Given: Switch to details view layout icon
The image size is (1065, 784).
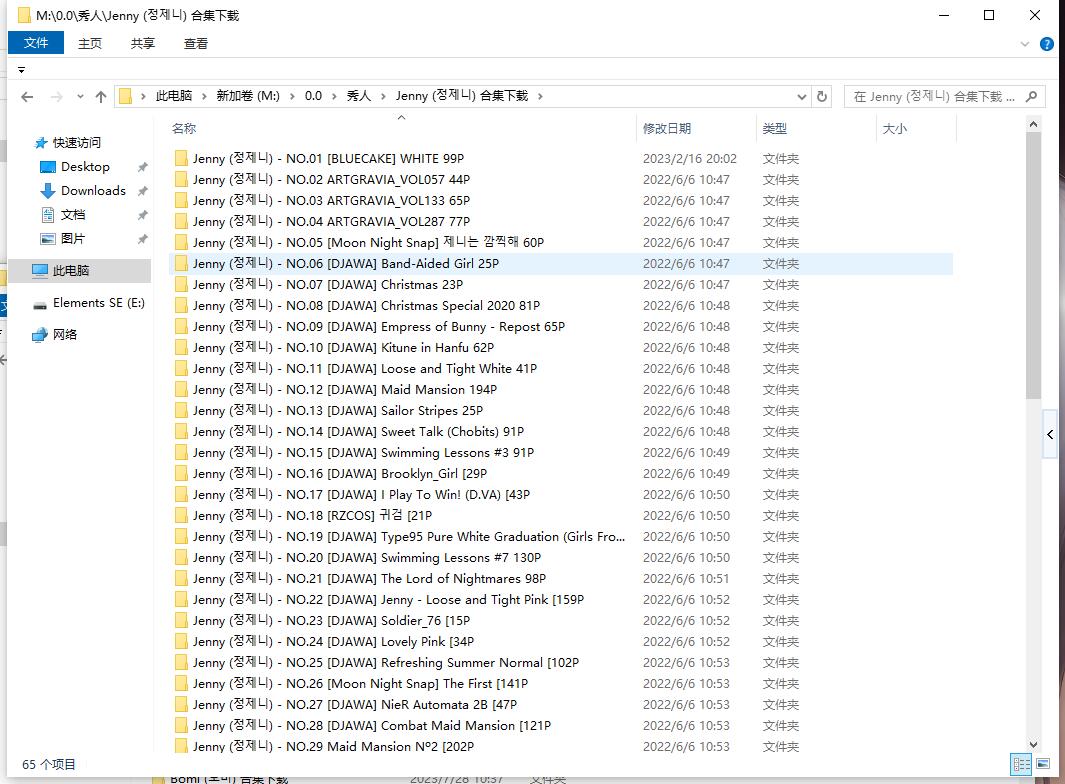Looking at the screenshot, I should 1021,764.
